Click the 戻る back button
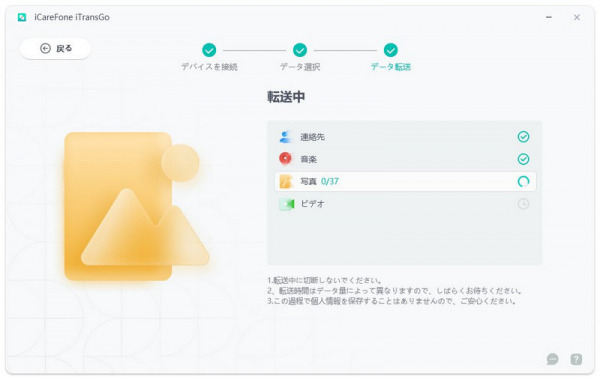 click(x=55, y=49)
